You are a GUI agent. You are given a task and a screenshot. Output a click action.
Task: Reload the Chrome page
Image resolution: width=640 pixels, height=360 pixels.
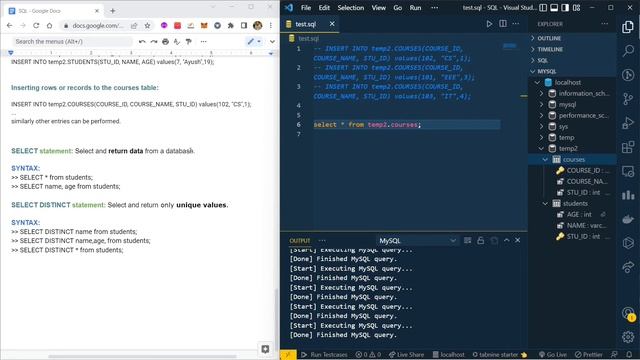pyautogui.click(x=36, y=26)
